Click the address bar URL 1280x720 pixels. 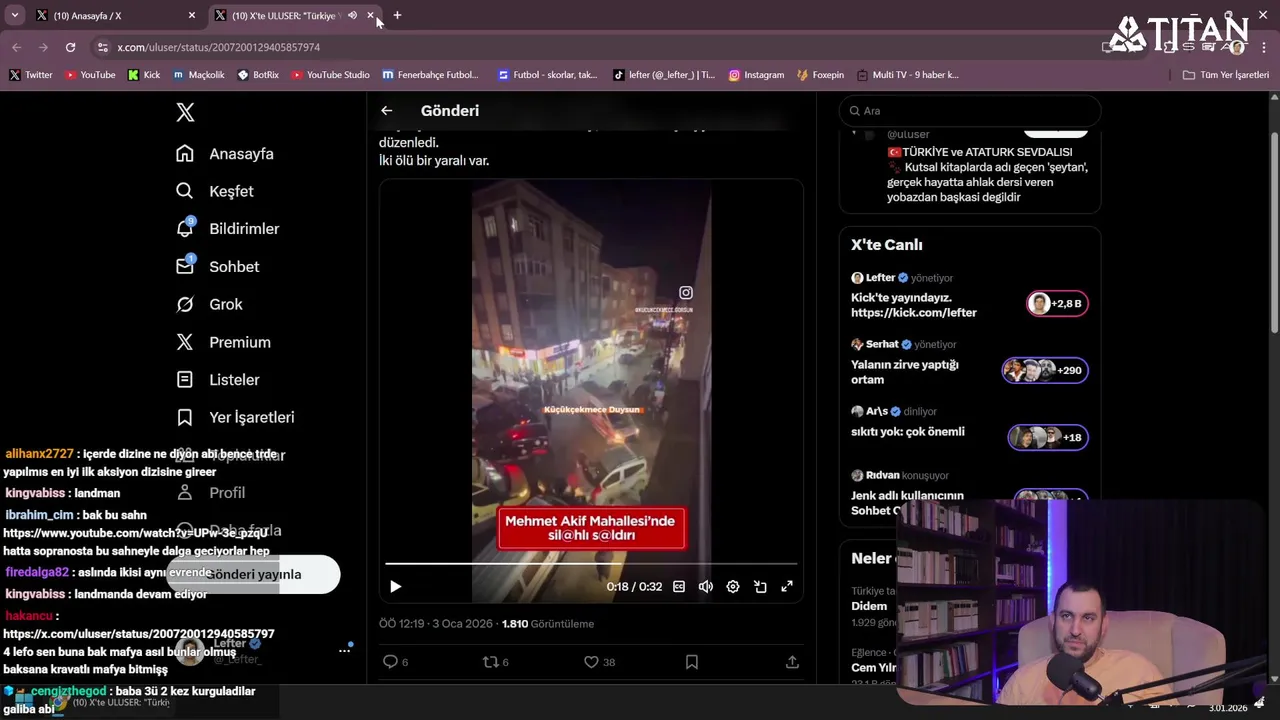(218, 47)
